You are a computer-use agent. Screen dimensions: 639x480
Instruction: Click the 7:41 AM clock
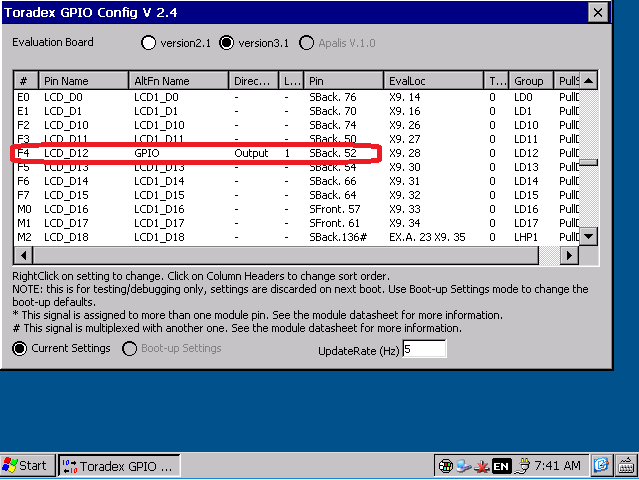557,465
